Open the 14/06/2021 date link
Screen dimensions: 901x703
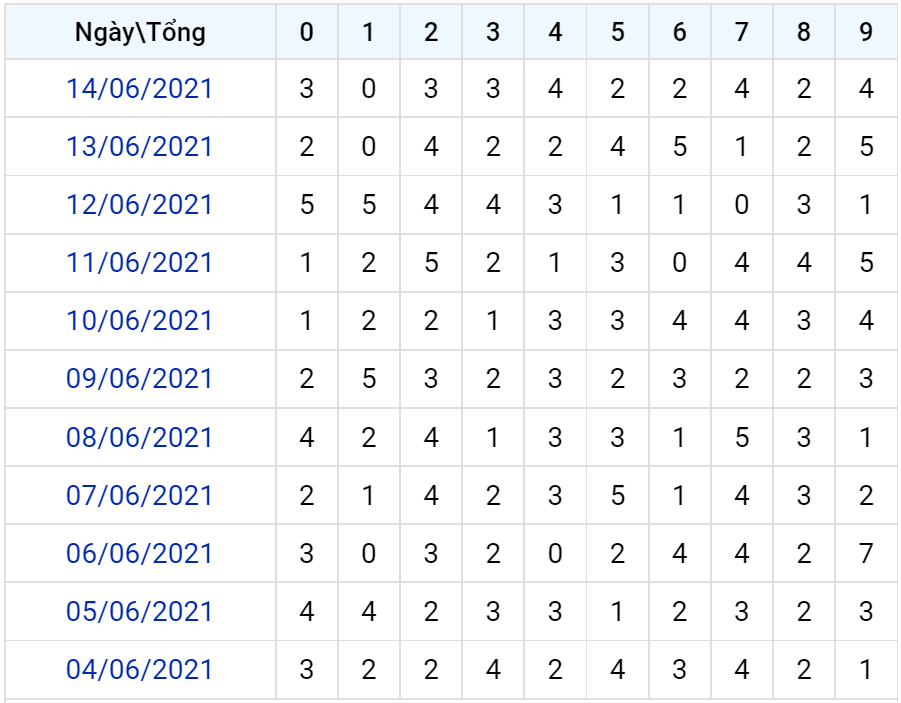pyautogui.click(x=140, y=89)
